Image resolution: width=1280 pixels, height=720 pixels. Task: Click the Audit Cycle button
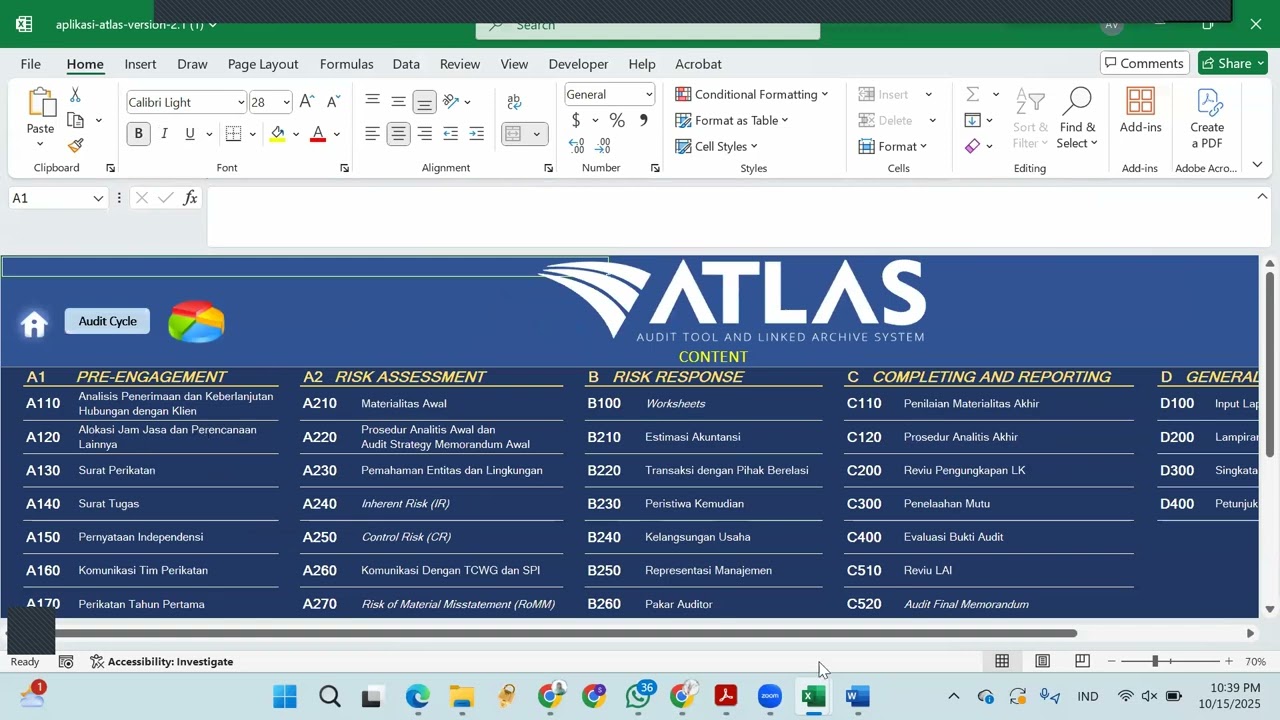[x=108, y=321]
